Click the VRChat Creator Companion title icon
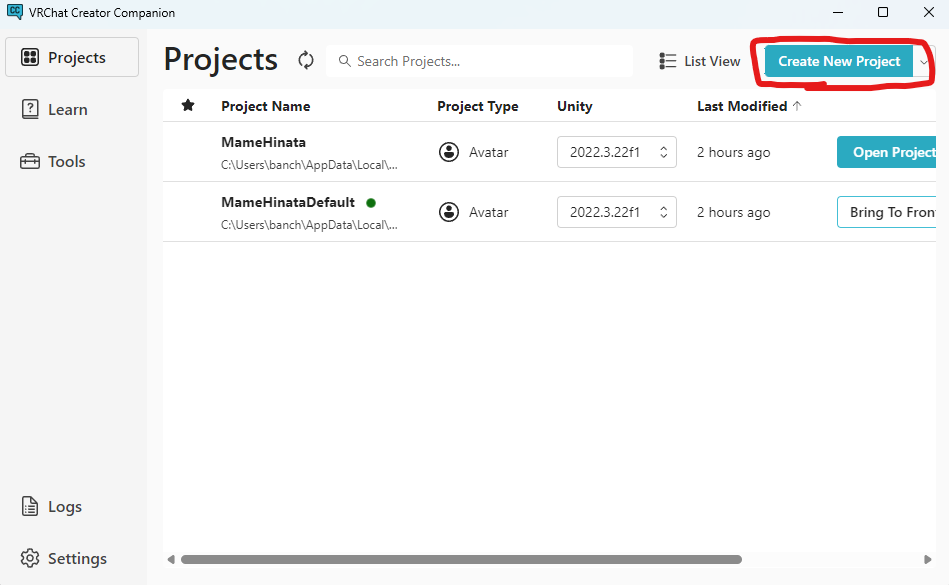Image resolution: width=949 pixels, height=585 pixels. click(14, 12)
